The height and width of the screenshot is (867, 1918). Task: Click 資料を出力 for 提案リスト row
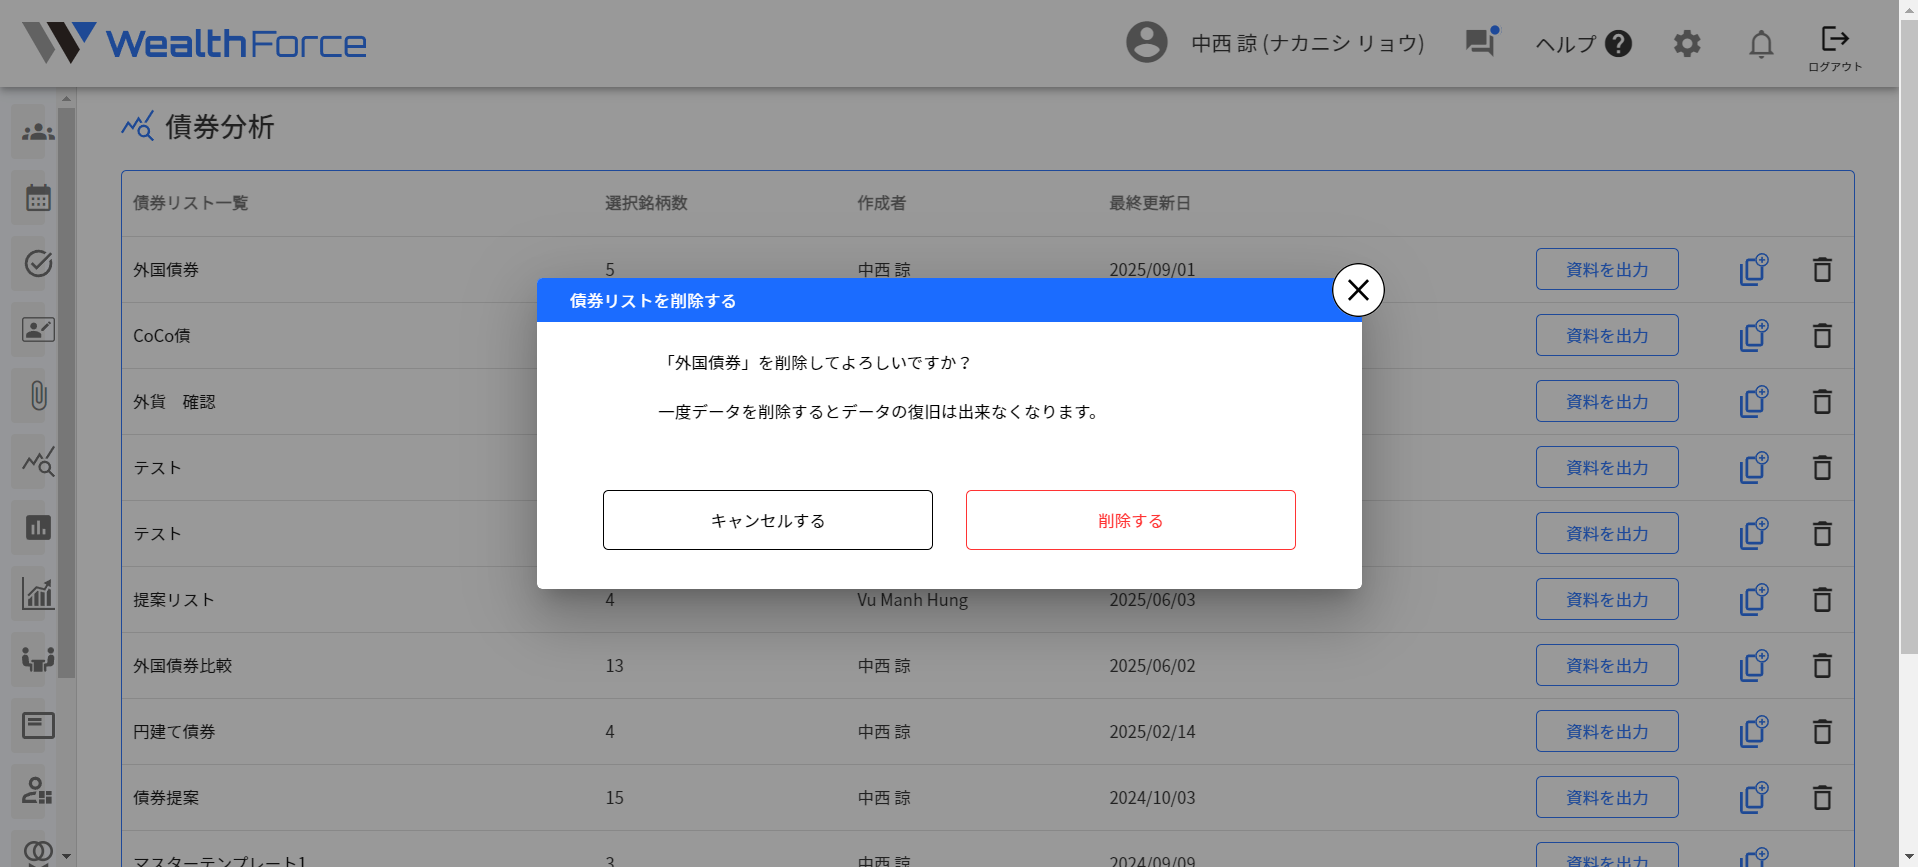pyautogui.click(x=1607, y=599)
